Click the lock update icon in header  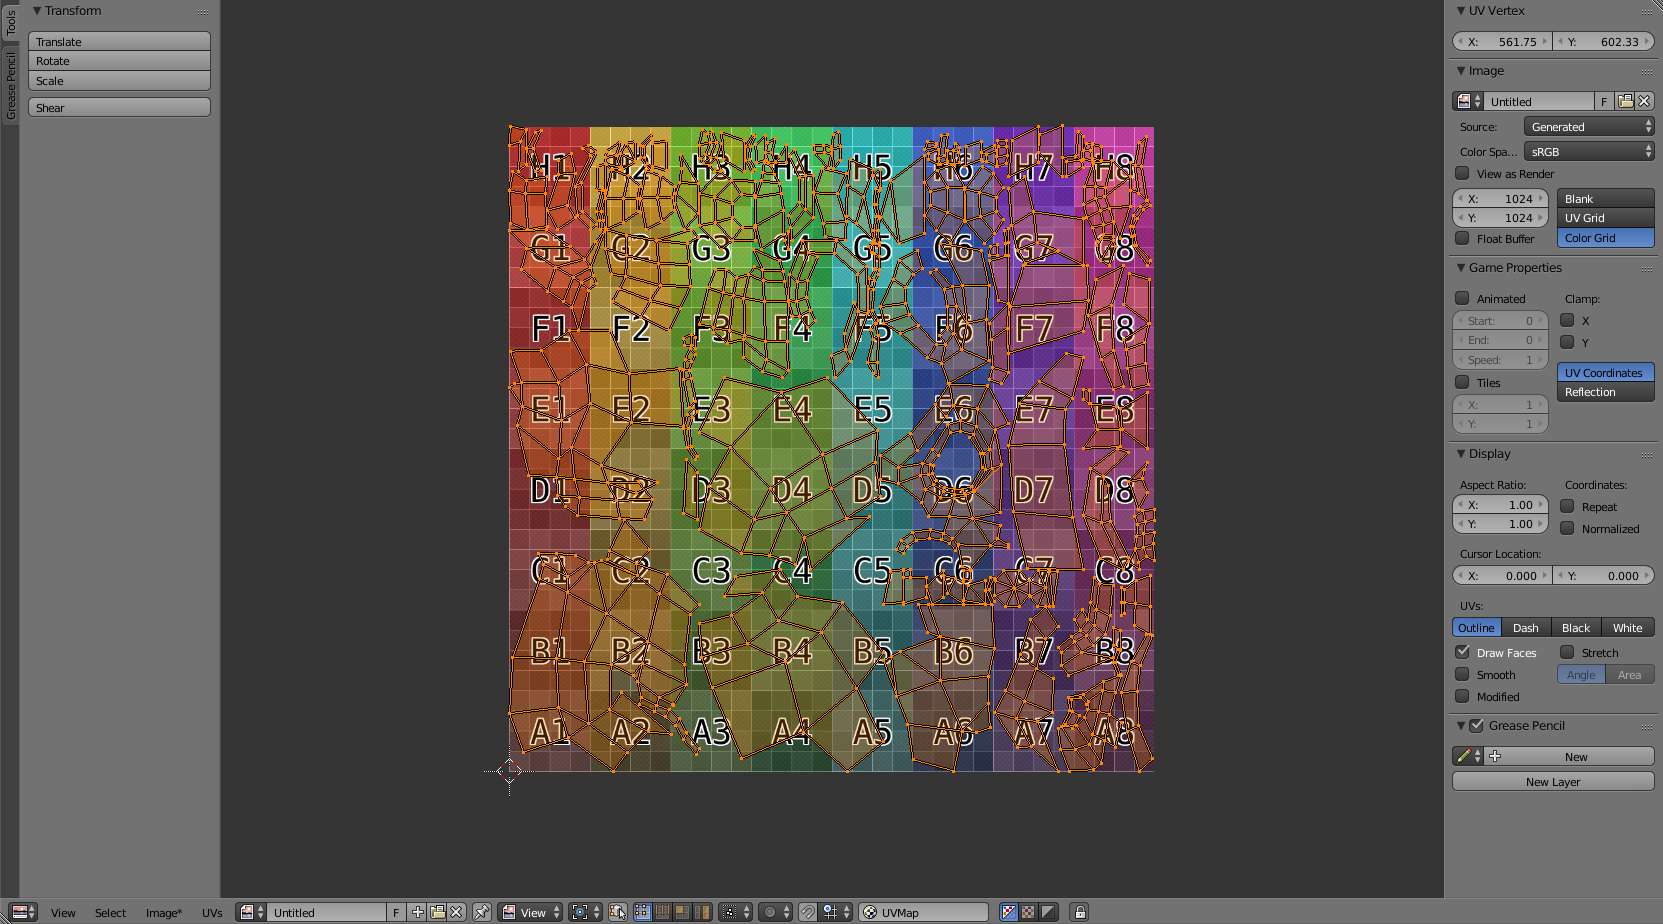click(1080, 912)
